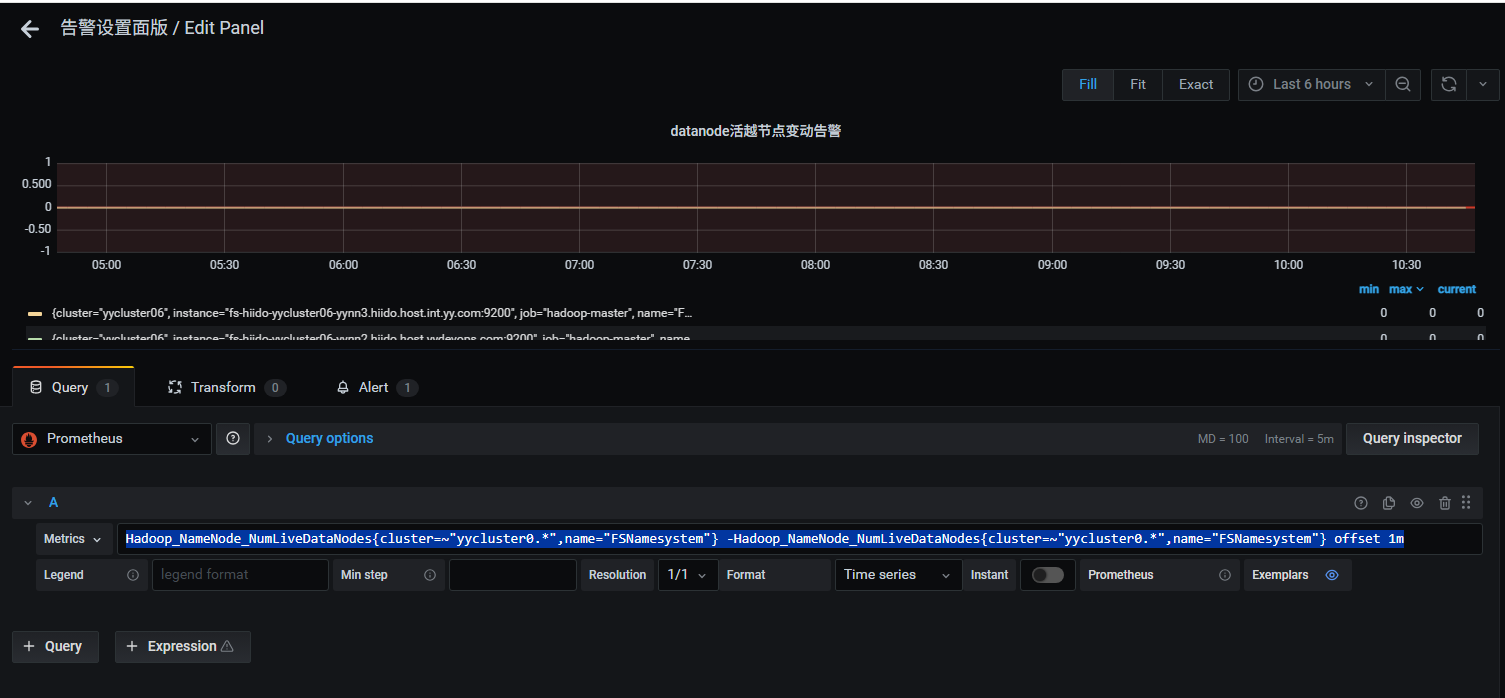Switch to the Transform tab

pos(223,387)
